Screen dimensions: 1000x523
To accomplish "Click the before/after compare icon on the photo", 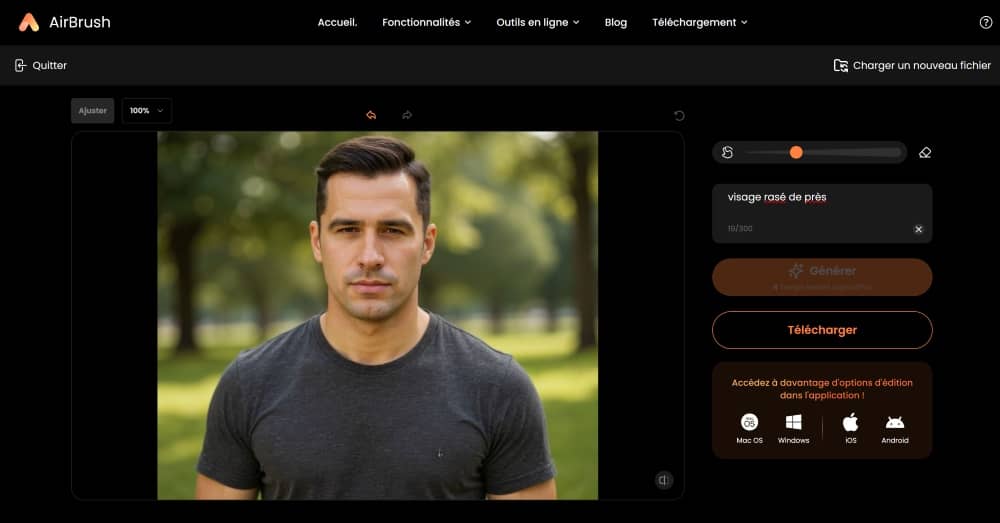I will [664, 480].
